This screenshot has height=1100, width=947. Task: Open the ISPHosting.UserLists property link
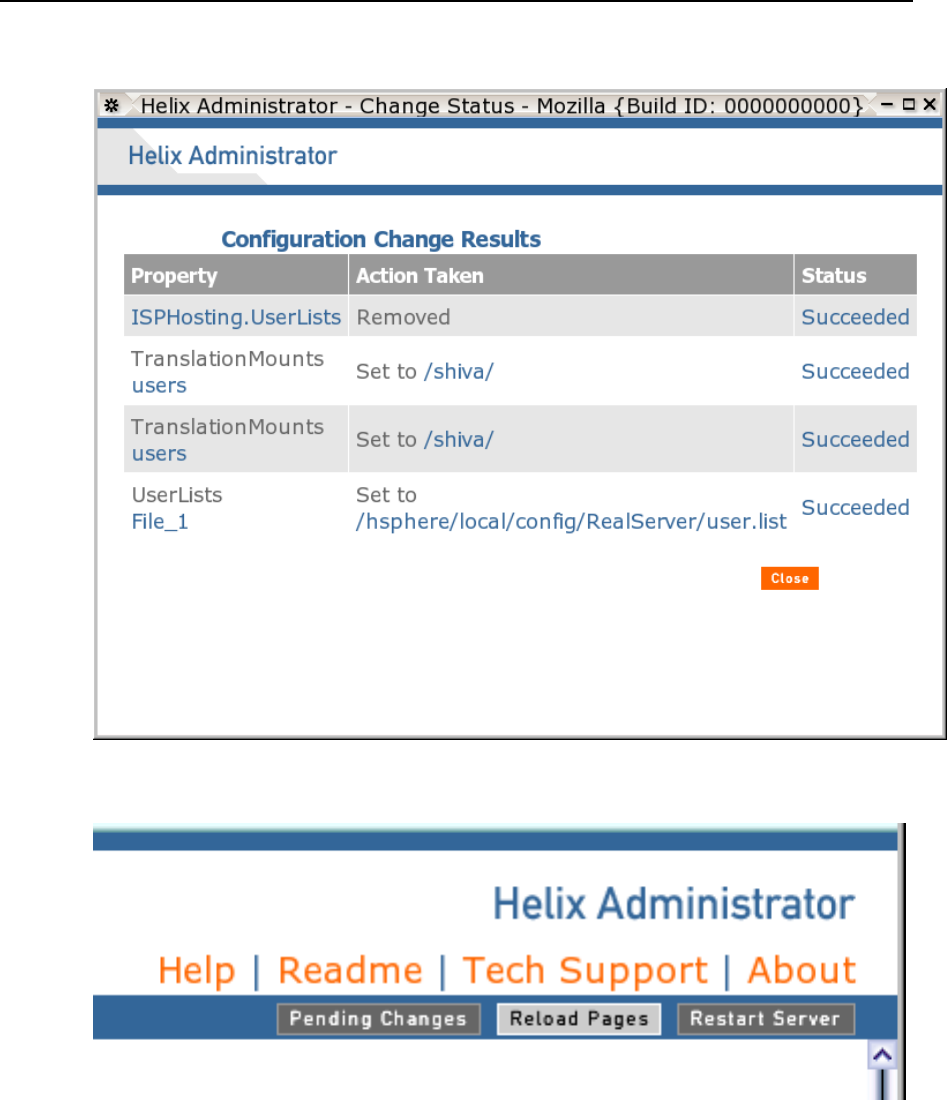[236, 317]
